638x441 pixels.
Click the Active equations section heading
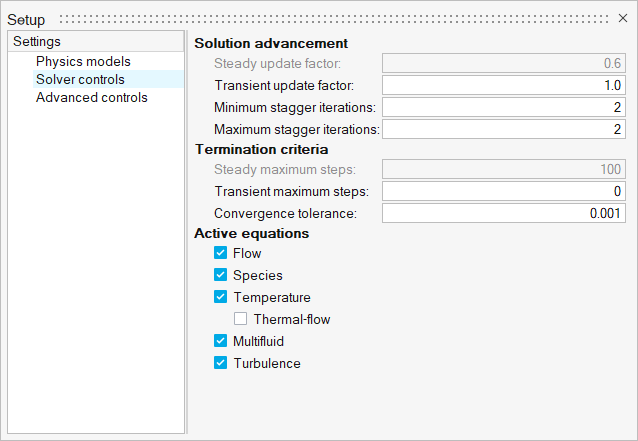click(x=251, y=233)
